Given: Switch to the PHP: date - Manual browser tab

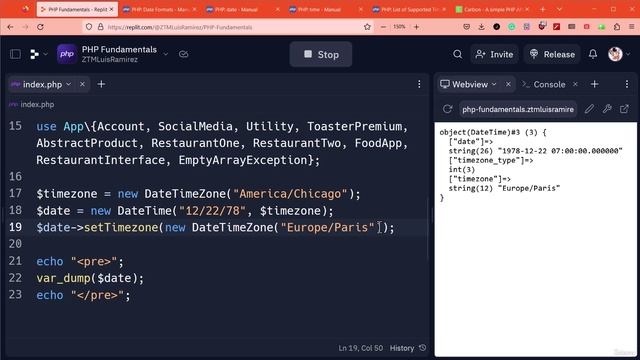Looking at the screenshot, I should (x=242, y=9).
